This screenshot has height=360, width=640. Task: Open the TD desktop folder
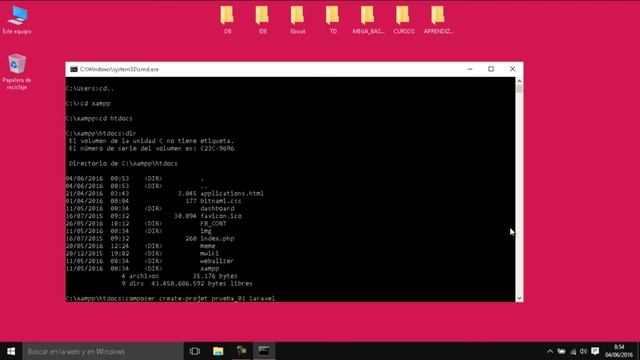[x=333, y=20]
